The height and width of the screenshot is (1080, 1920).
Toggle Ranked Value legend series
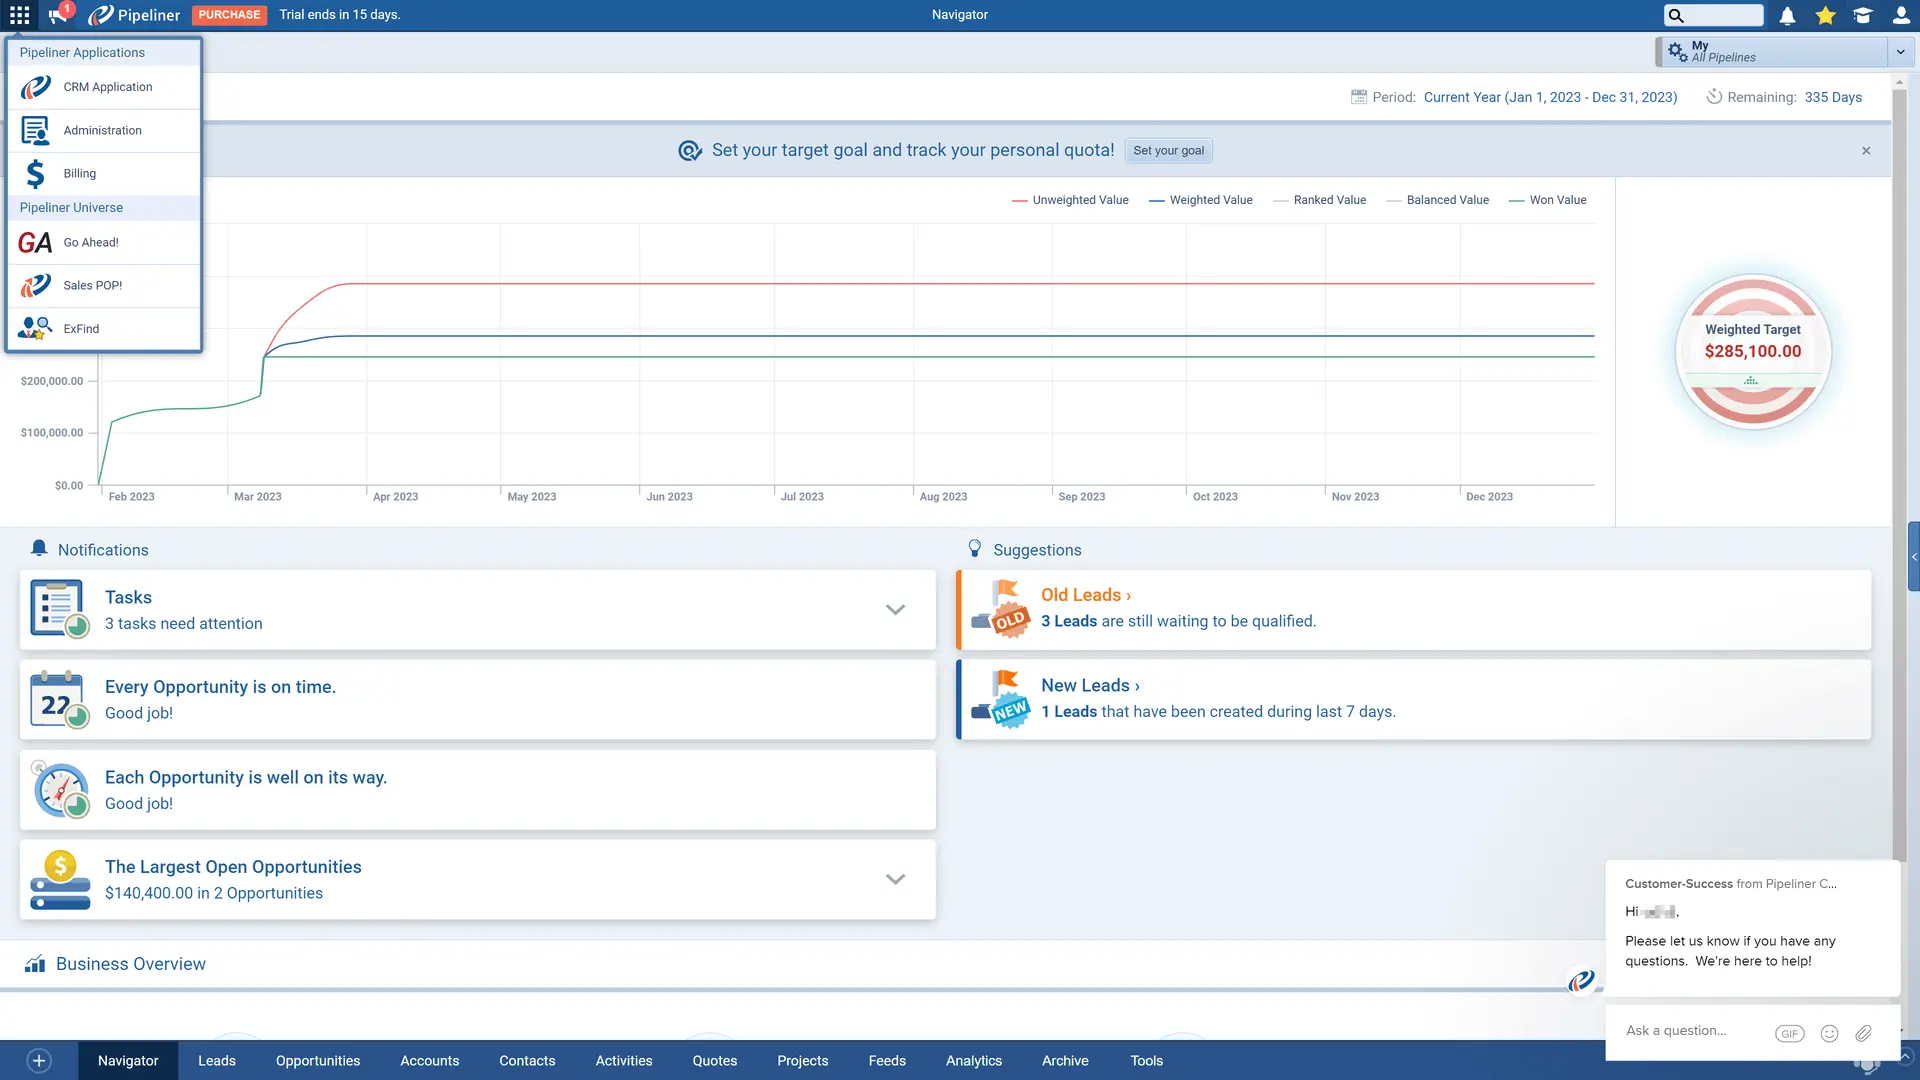1319,200
